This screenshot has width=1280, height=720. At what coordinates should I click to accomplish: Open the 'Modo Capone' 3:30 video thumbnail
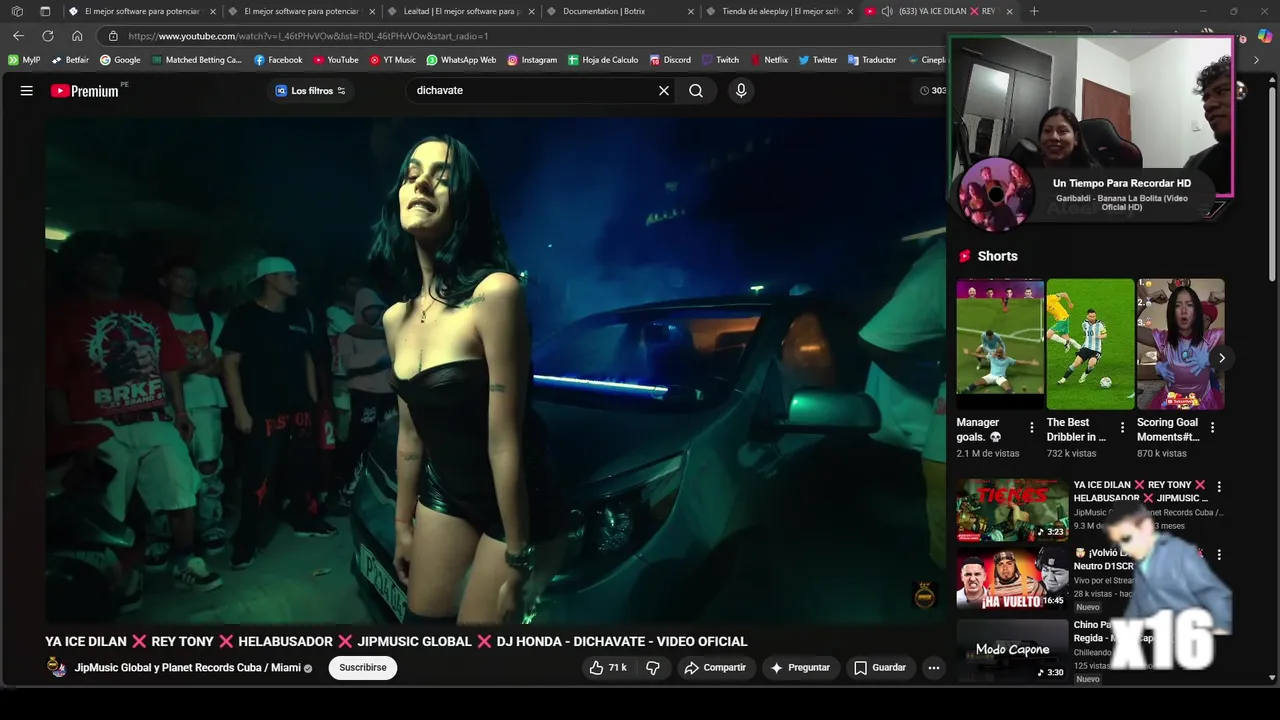click(1012, 649)
